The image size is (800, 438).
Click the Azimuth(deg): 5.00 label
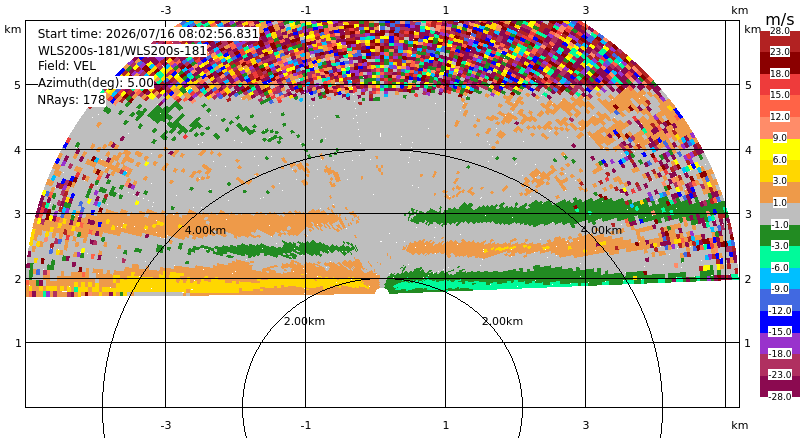(x=95, y=83)
